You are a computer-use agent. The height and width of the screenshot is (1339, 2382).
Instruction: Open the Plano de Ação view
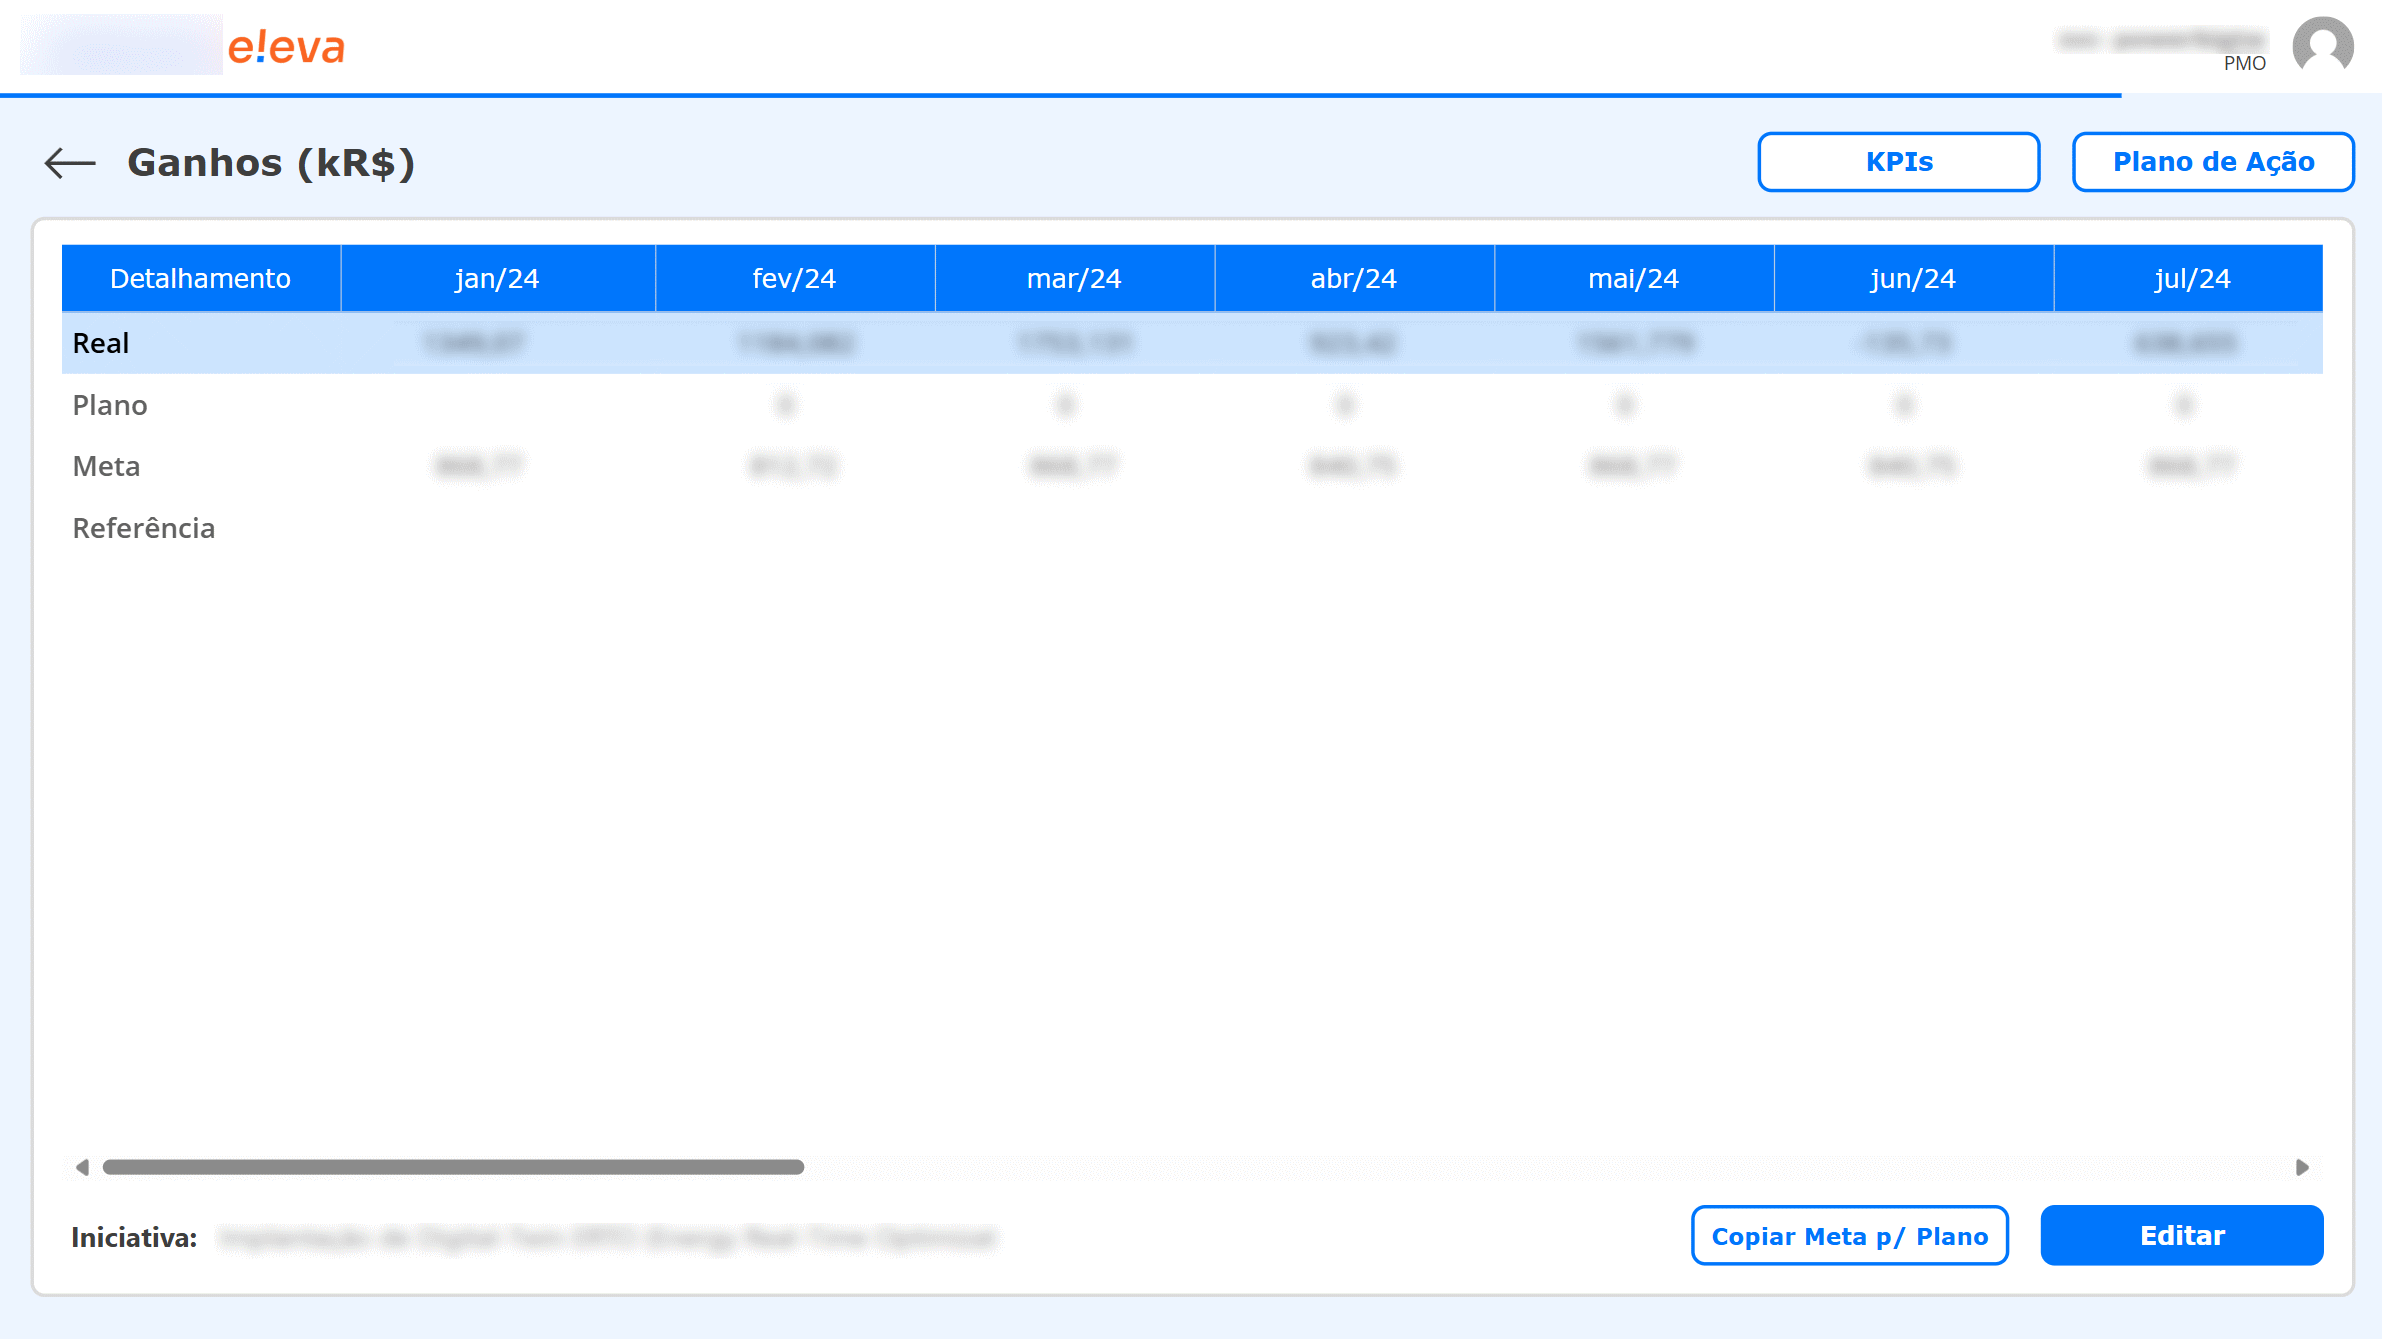2213,161
